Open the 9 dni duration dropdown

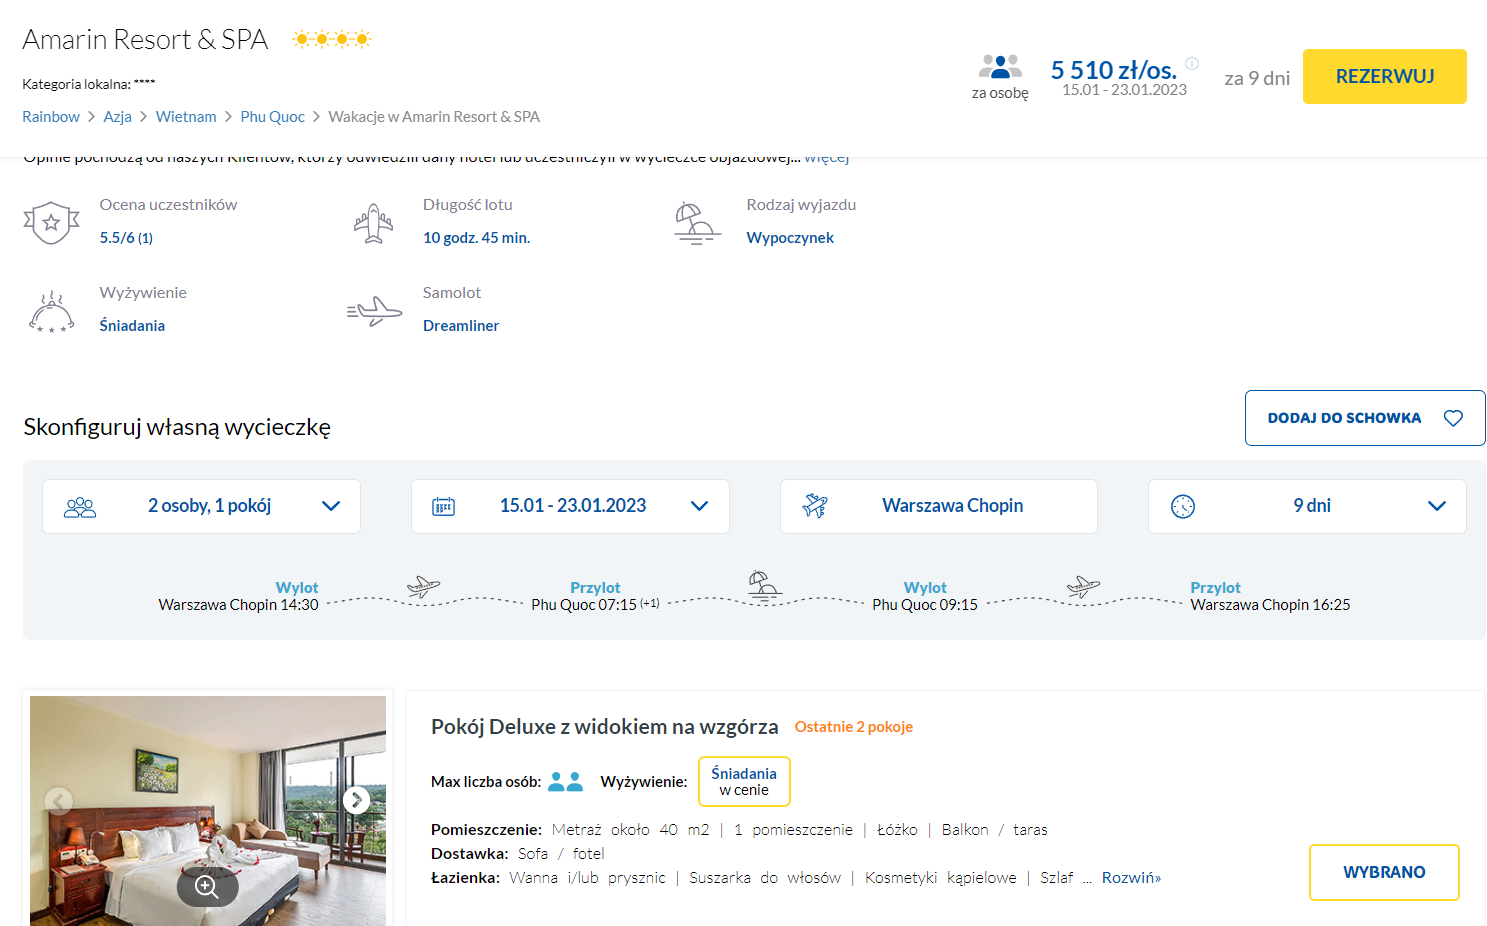[x=1307, y=506]
